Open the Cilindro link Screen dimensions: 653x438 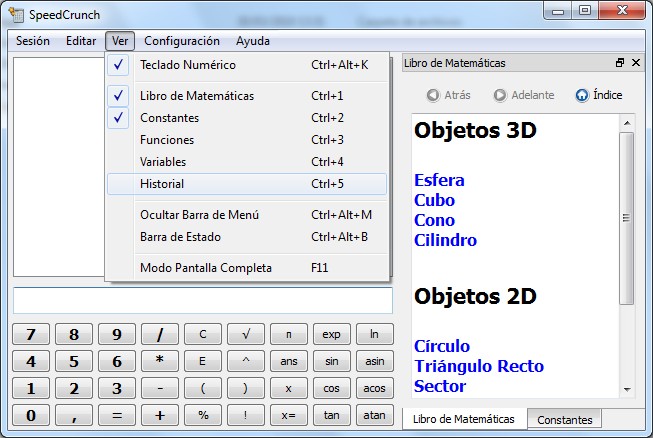[445, 240]
